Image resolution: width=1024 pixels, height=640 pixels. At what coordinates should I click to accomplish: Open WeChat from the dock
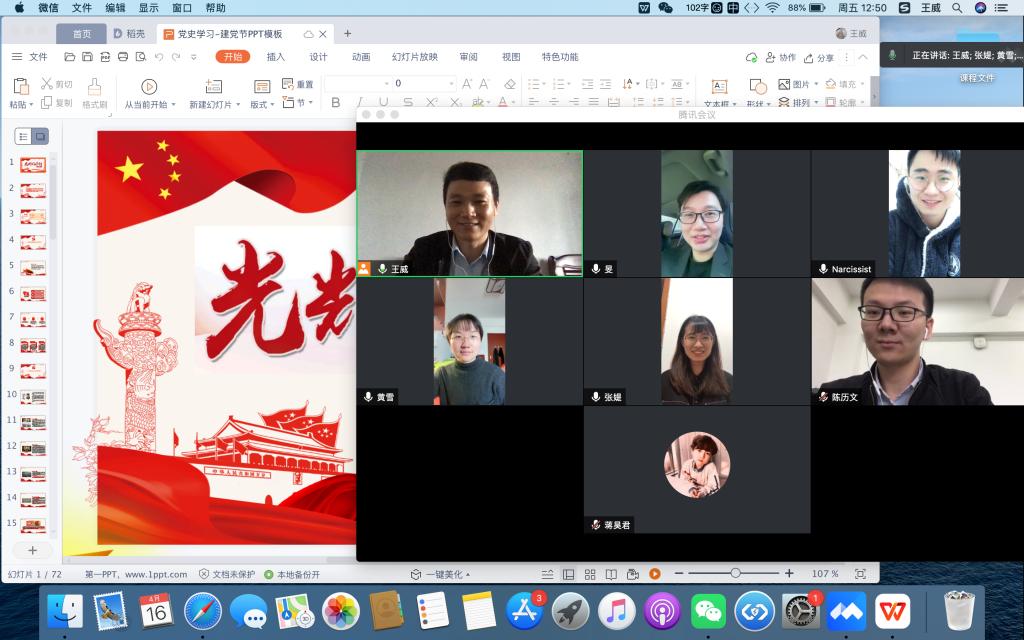pos(709,610)
